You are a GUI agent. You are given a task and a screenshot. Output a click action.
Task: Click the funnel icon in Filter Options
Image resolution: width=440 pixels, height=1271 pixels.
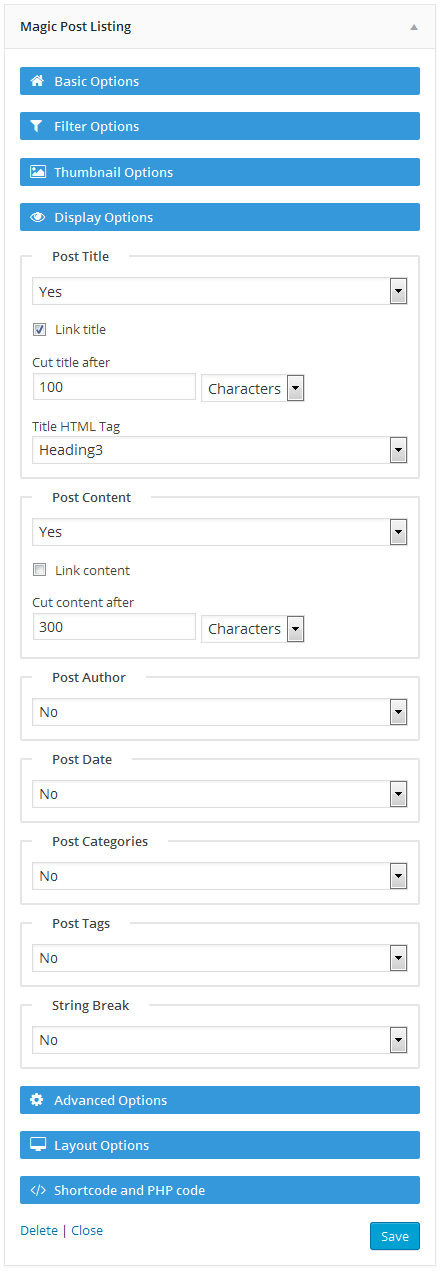click(x=37, y=126)
